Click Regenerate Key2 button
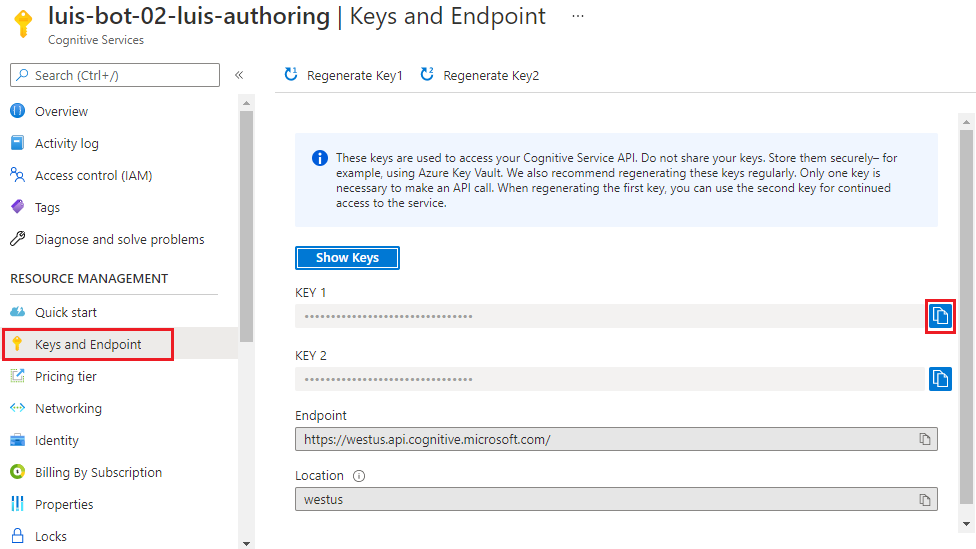 (x=480, y=75)
